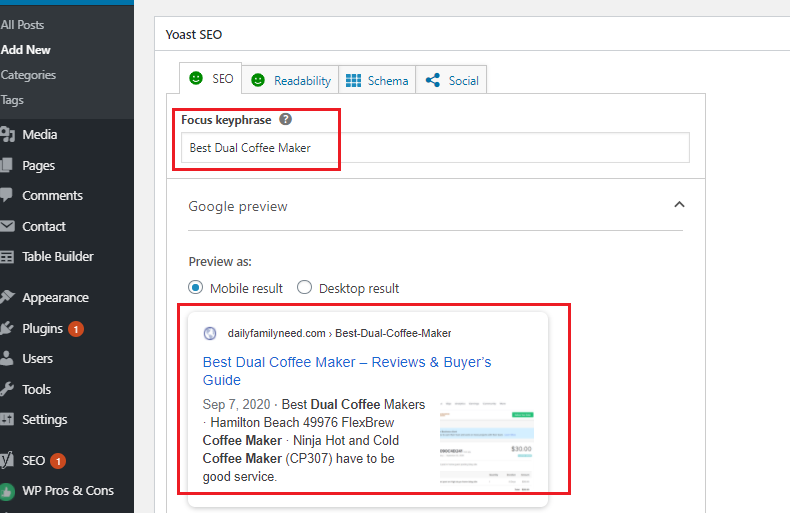This screenshot has width=790, height=513.
Task: Click the help icon beside Focus keyphrase
Action: (286, 120)
